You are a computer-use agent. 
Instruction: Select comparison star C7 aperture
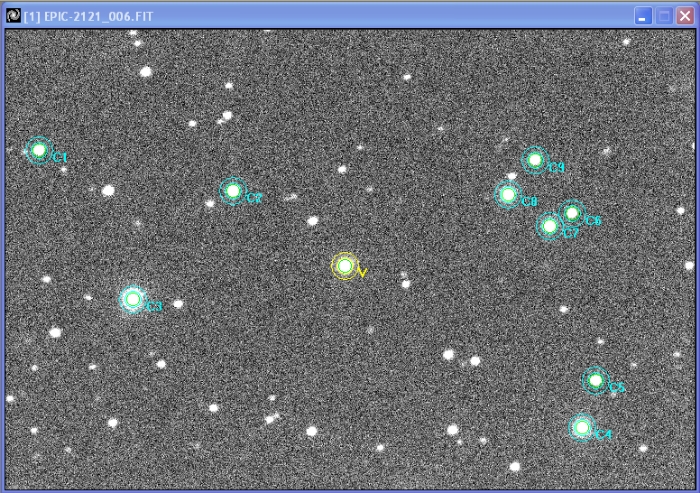click(x=549, y=226)
